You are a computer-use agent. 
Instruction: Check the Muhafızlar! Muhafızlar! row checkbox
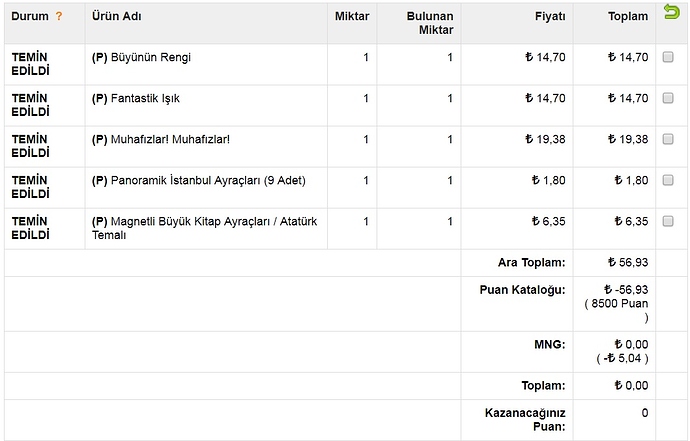click(668, 139)
